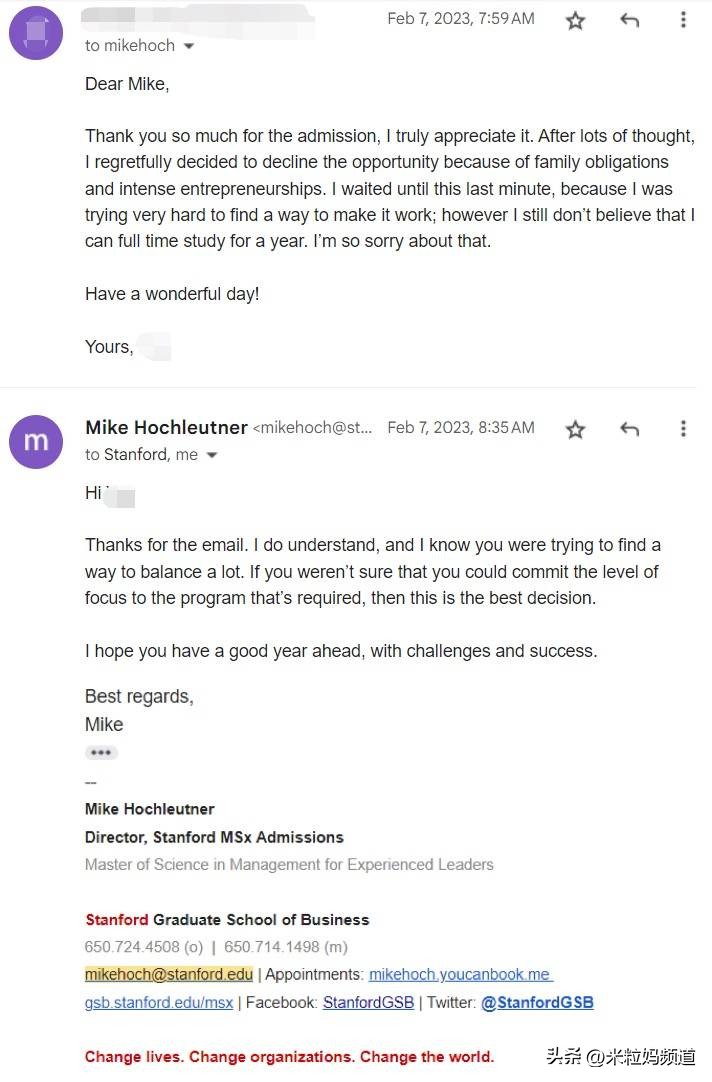The image size is (712, 1082).
Task: Open the mikehoch.youcanbook.me appointments link
Action: pos(460,974)
